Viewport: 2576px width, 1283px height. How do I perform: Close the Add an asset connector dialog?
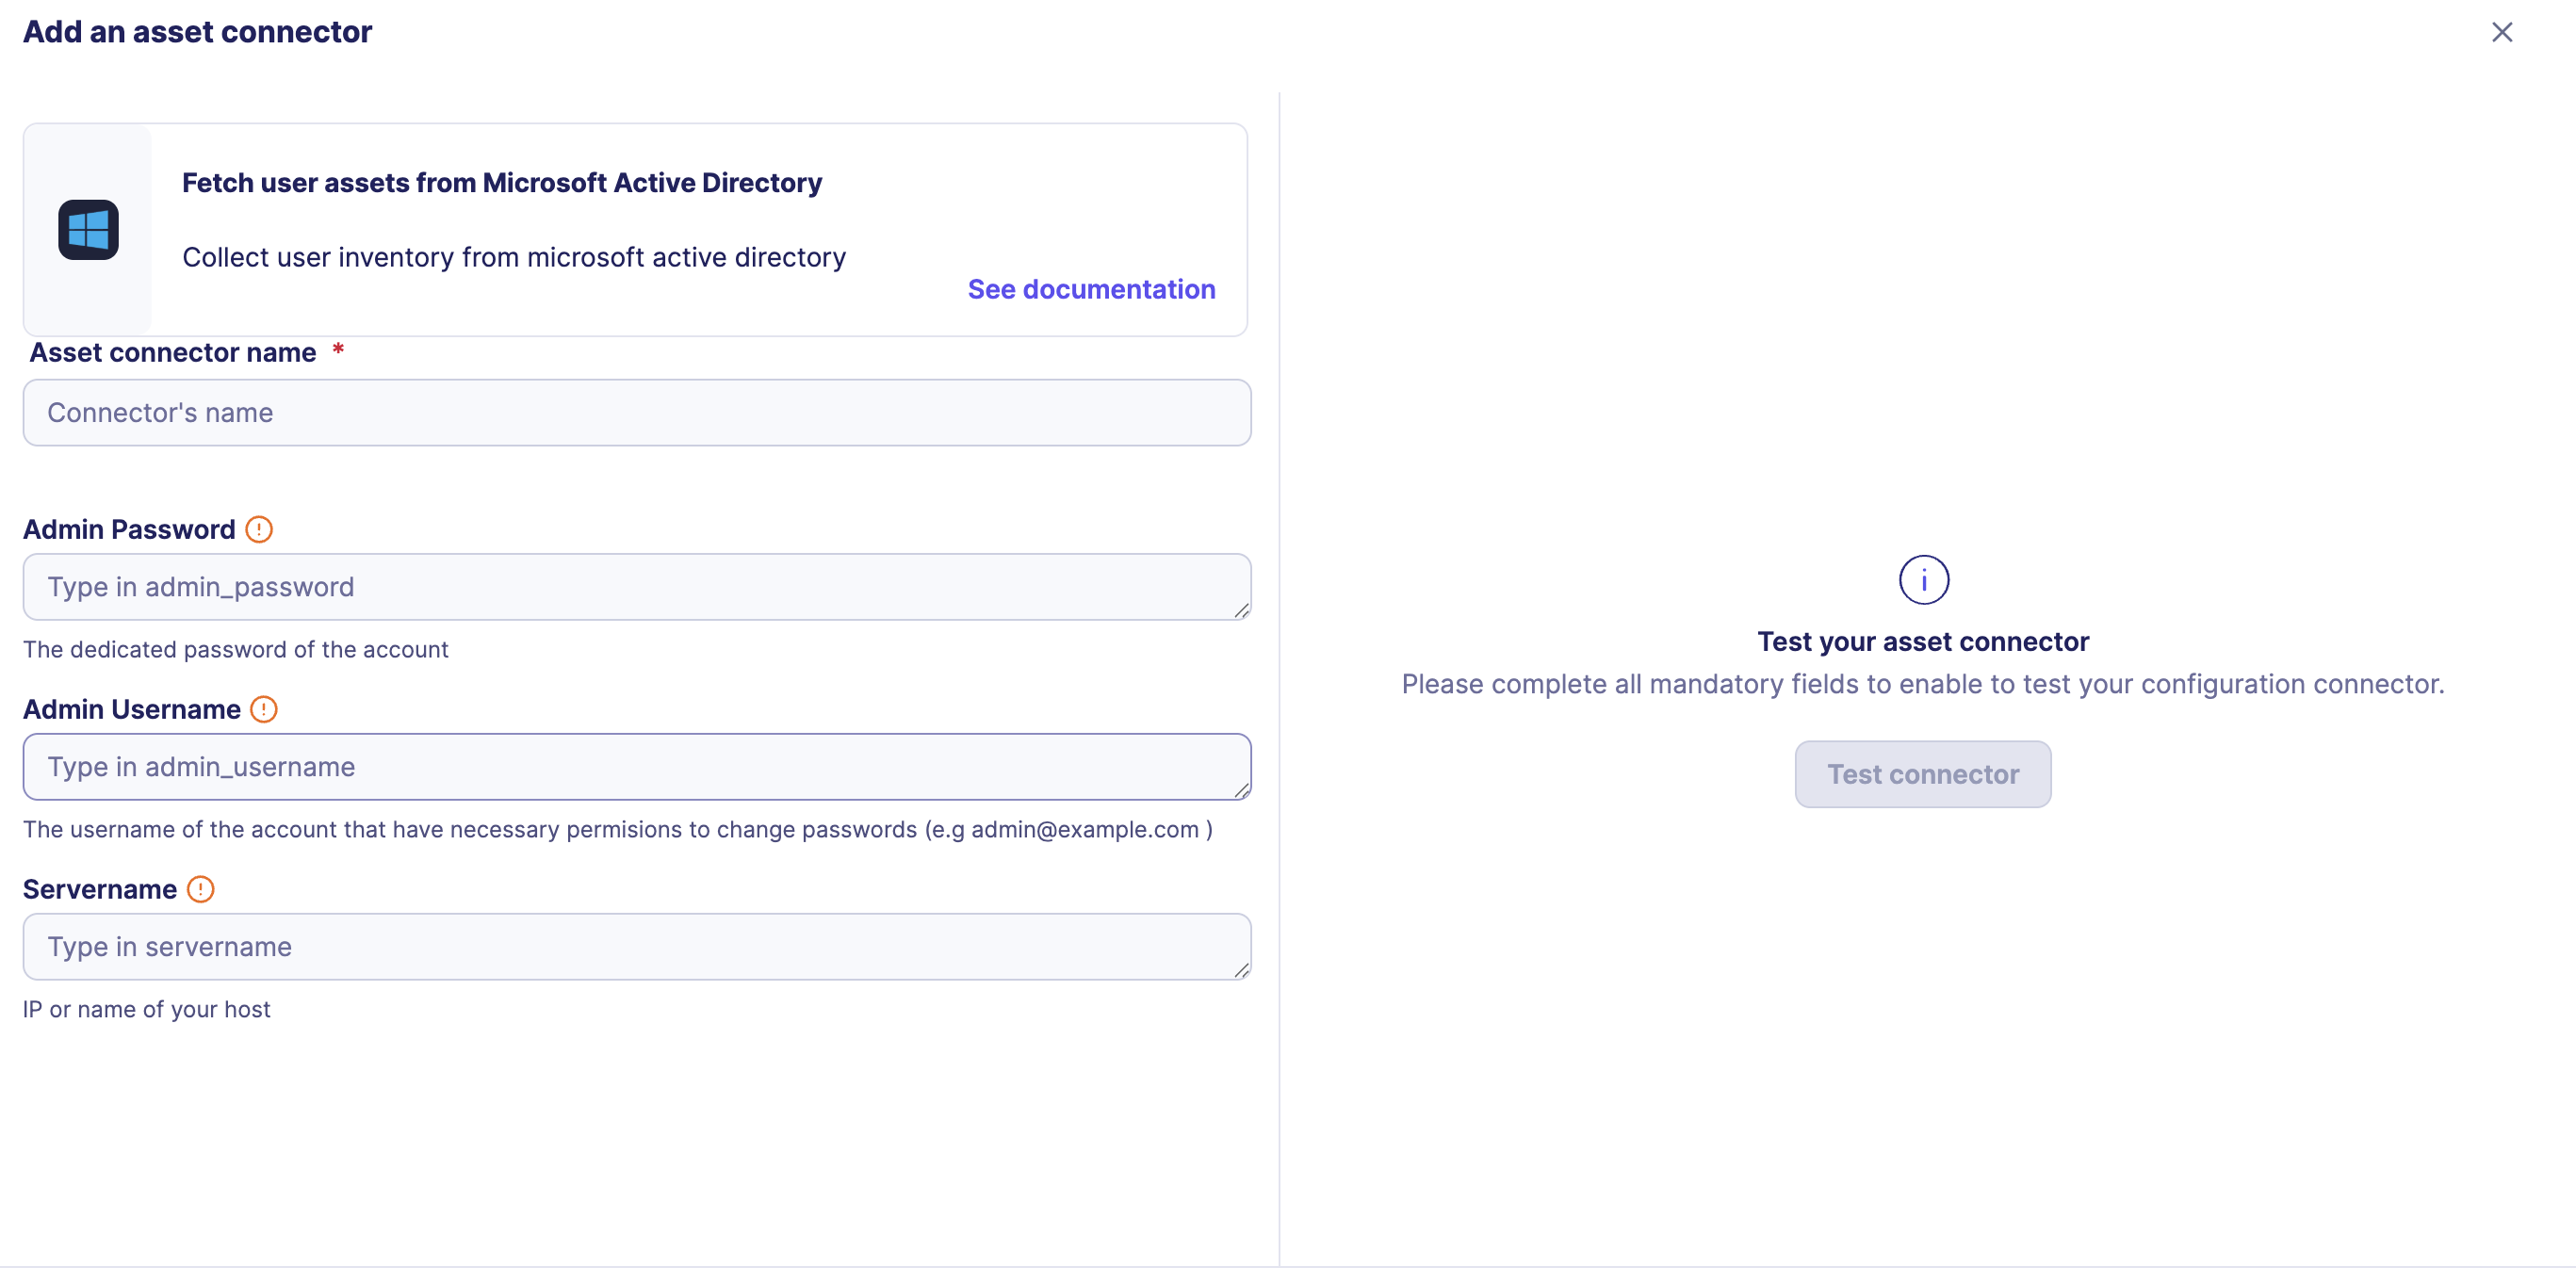click(2501, 32)
